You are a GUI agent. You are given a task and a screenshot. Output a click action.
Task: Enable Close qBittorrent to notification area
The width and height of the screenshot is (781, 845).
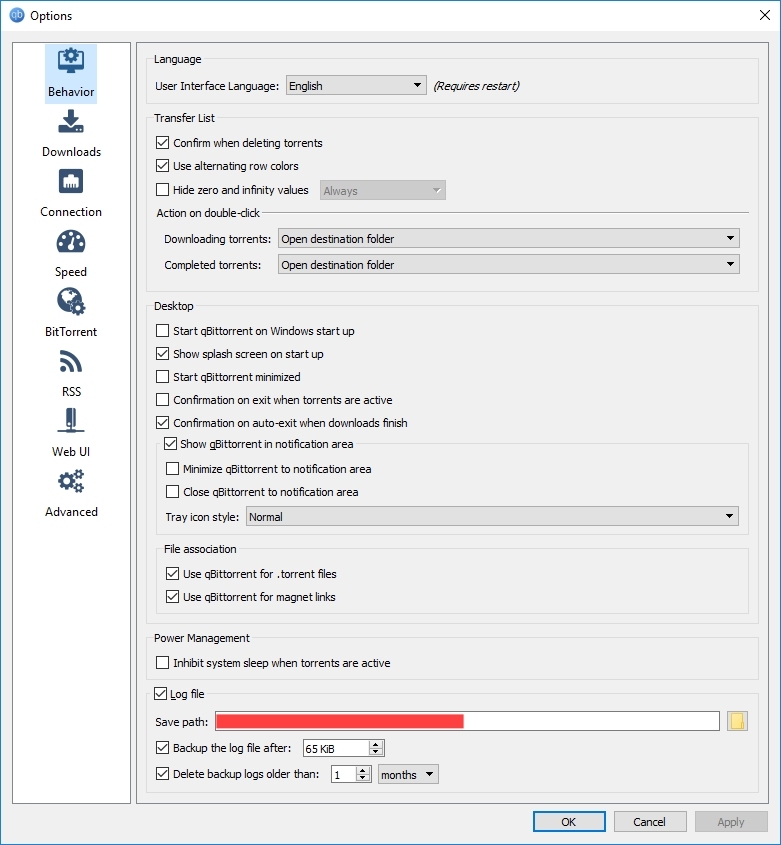172,492
